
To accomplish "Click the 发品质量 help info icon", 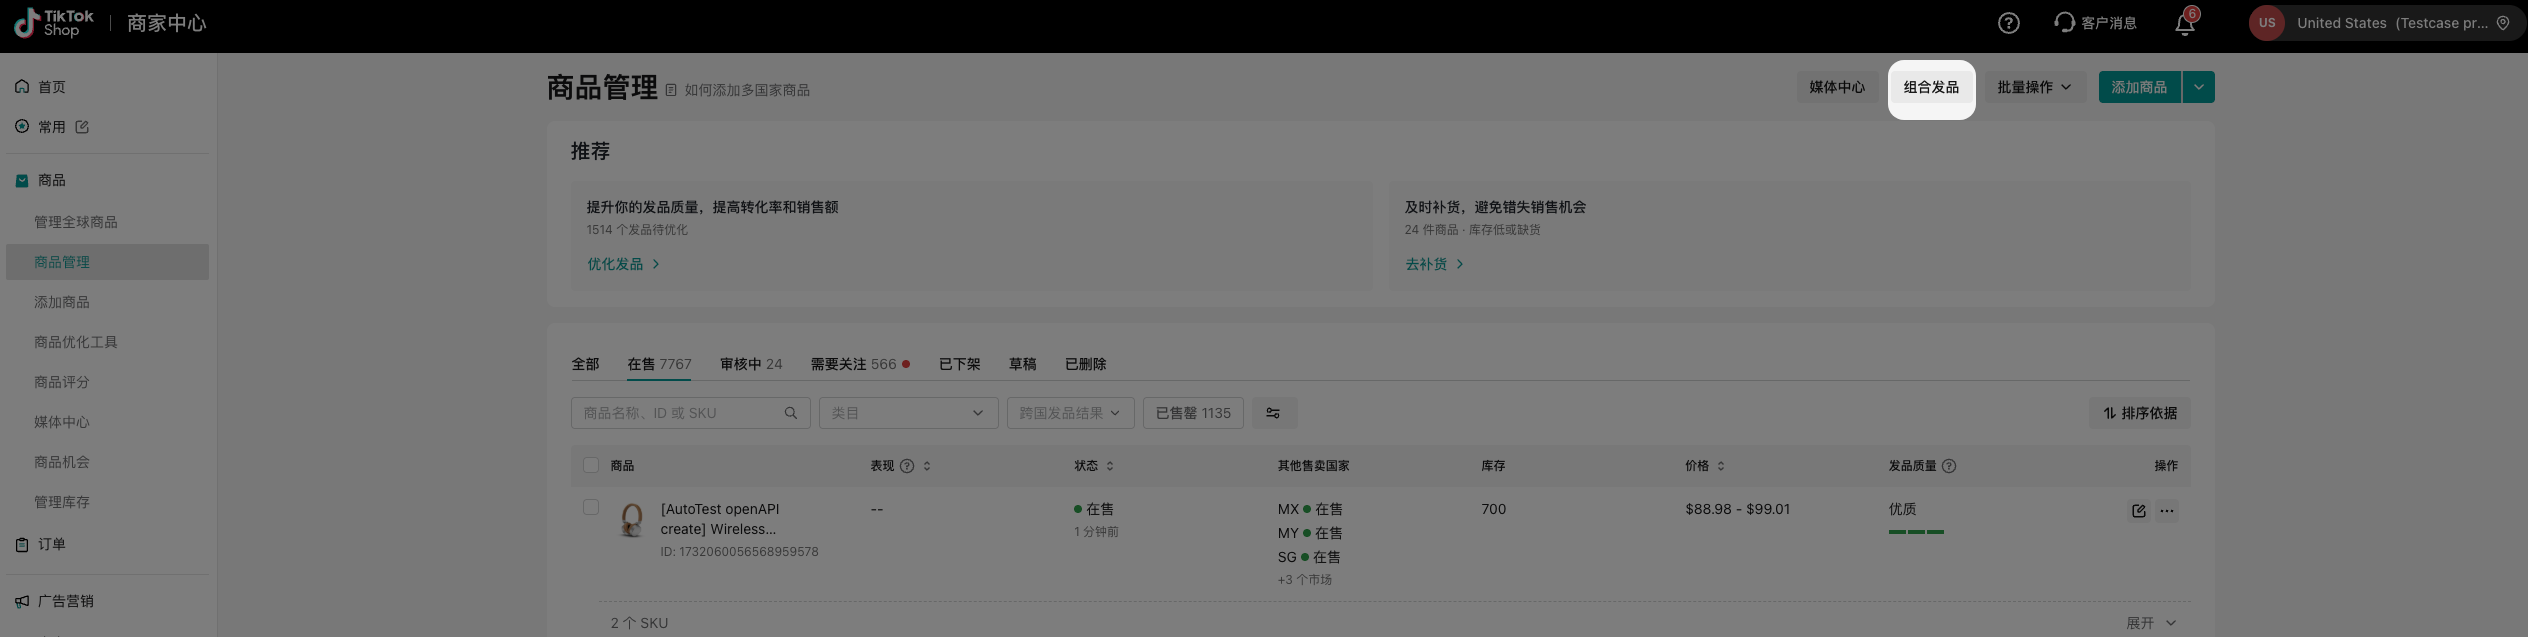I will coord(1949,466).
